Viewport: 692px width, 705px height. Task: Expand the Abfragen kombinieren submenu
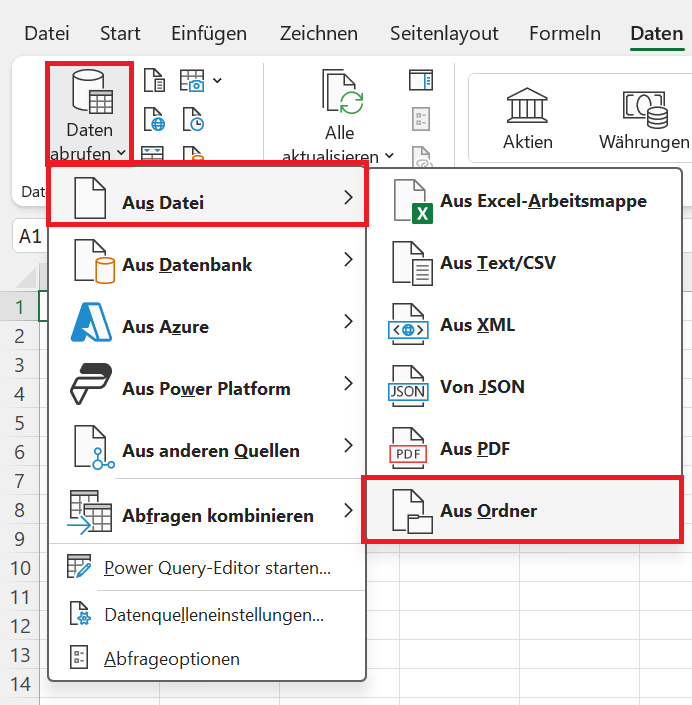pos(207,512)
